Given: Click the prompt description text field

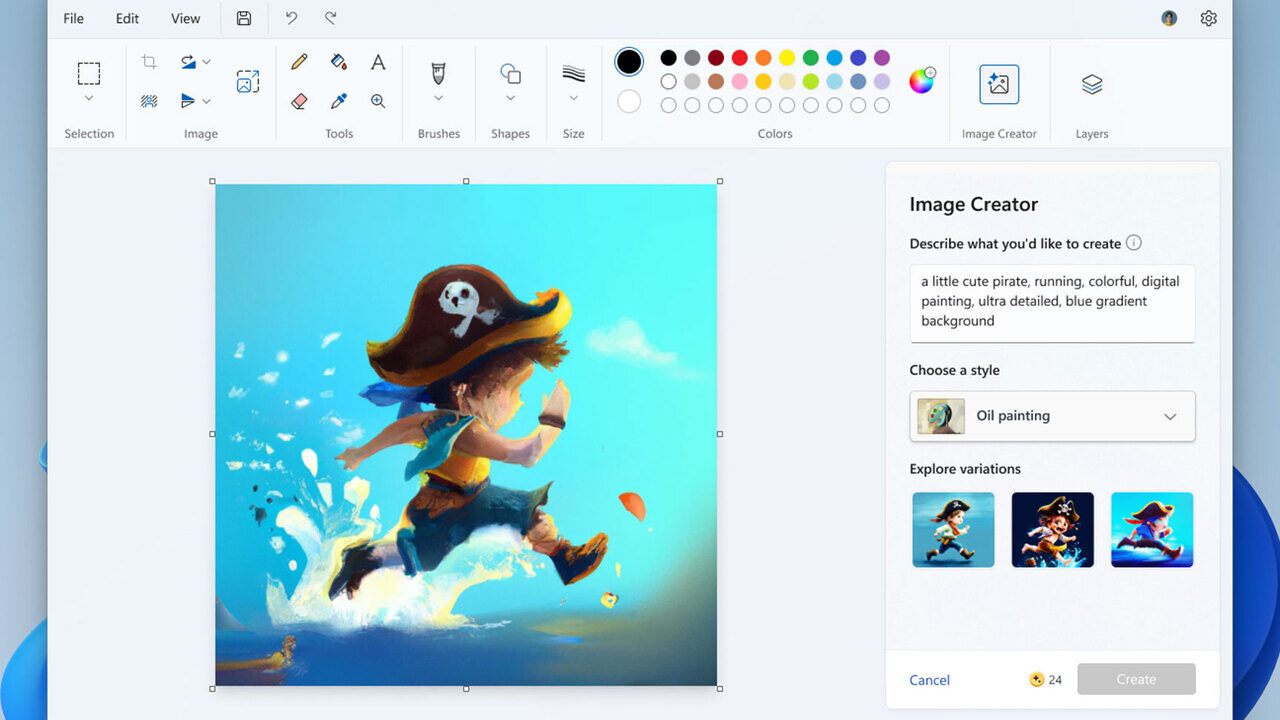Looking at the screenshot, I should (x=1052, y=303).
